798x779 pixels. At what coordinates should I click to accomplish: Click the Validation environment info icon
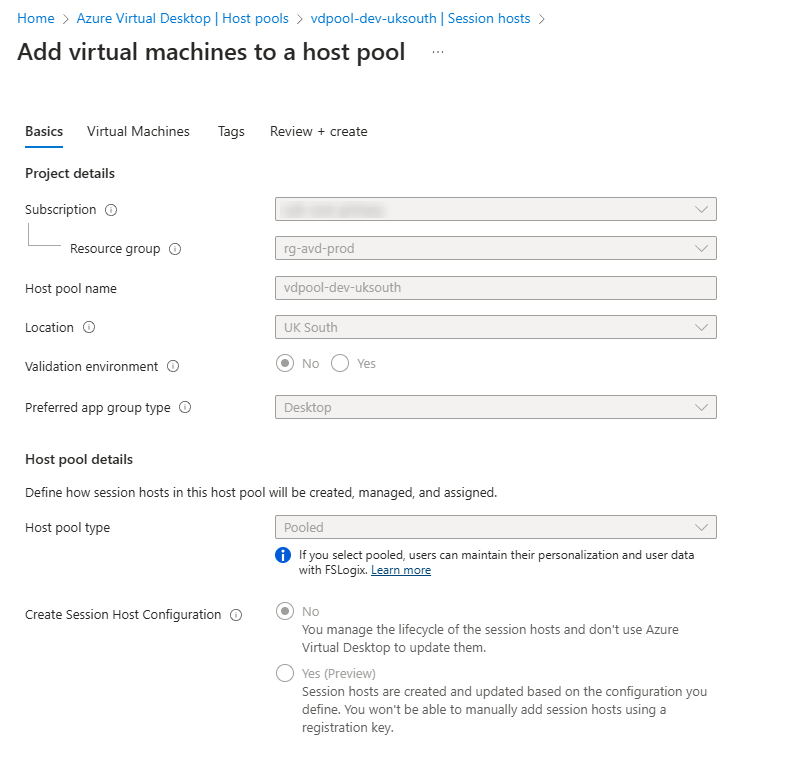coord(173,366)
